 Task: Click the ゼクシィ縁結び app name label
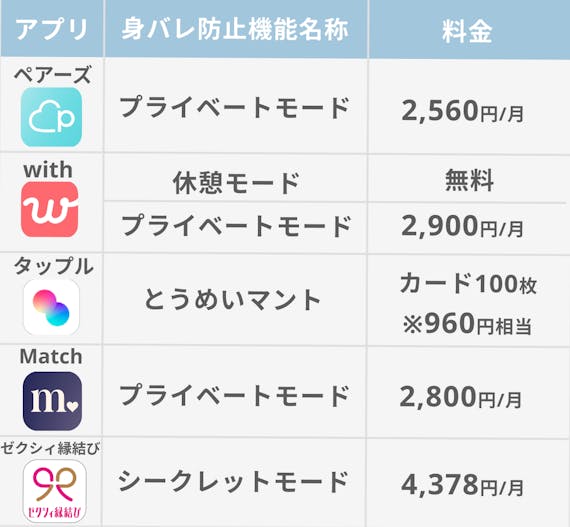50,448
